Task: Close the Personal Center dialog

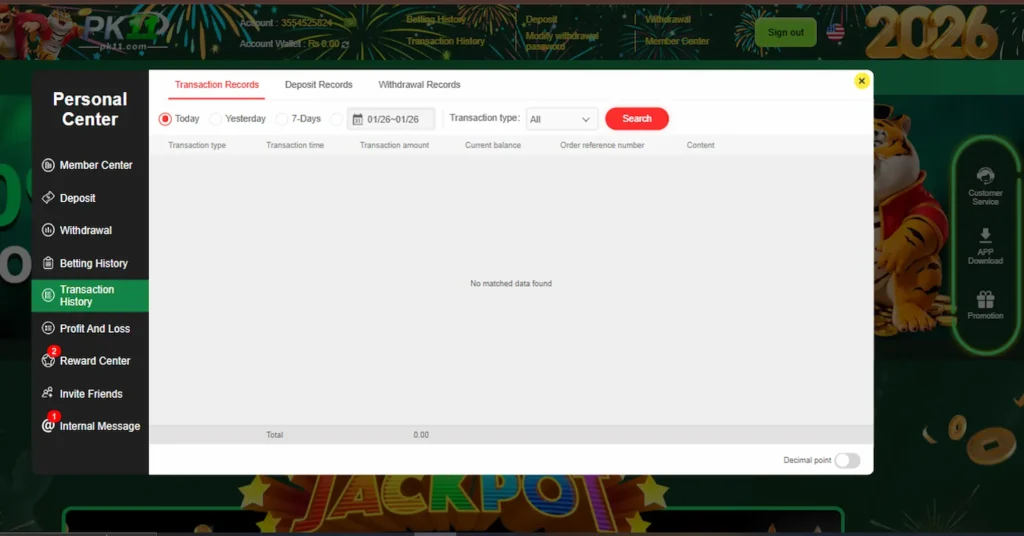Action: coord(861,81)
